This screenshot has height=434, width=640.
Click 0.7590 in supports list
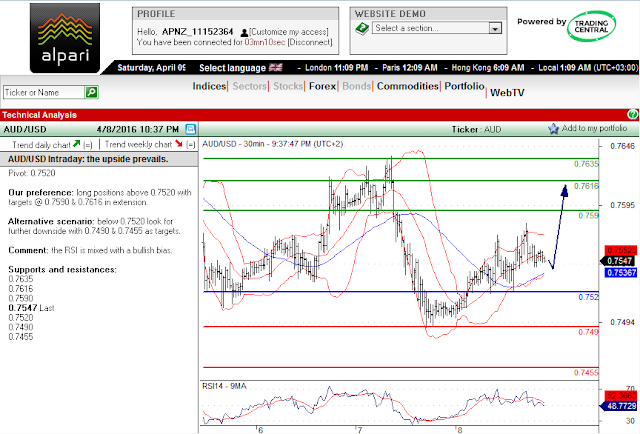point(21,298)
